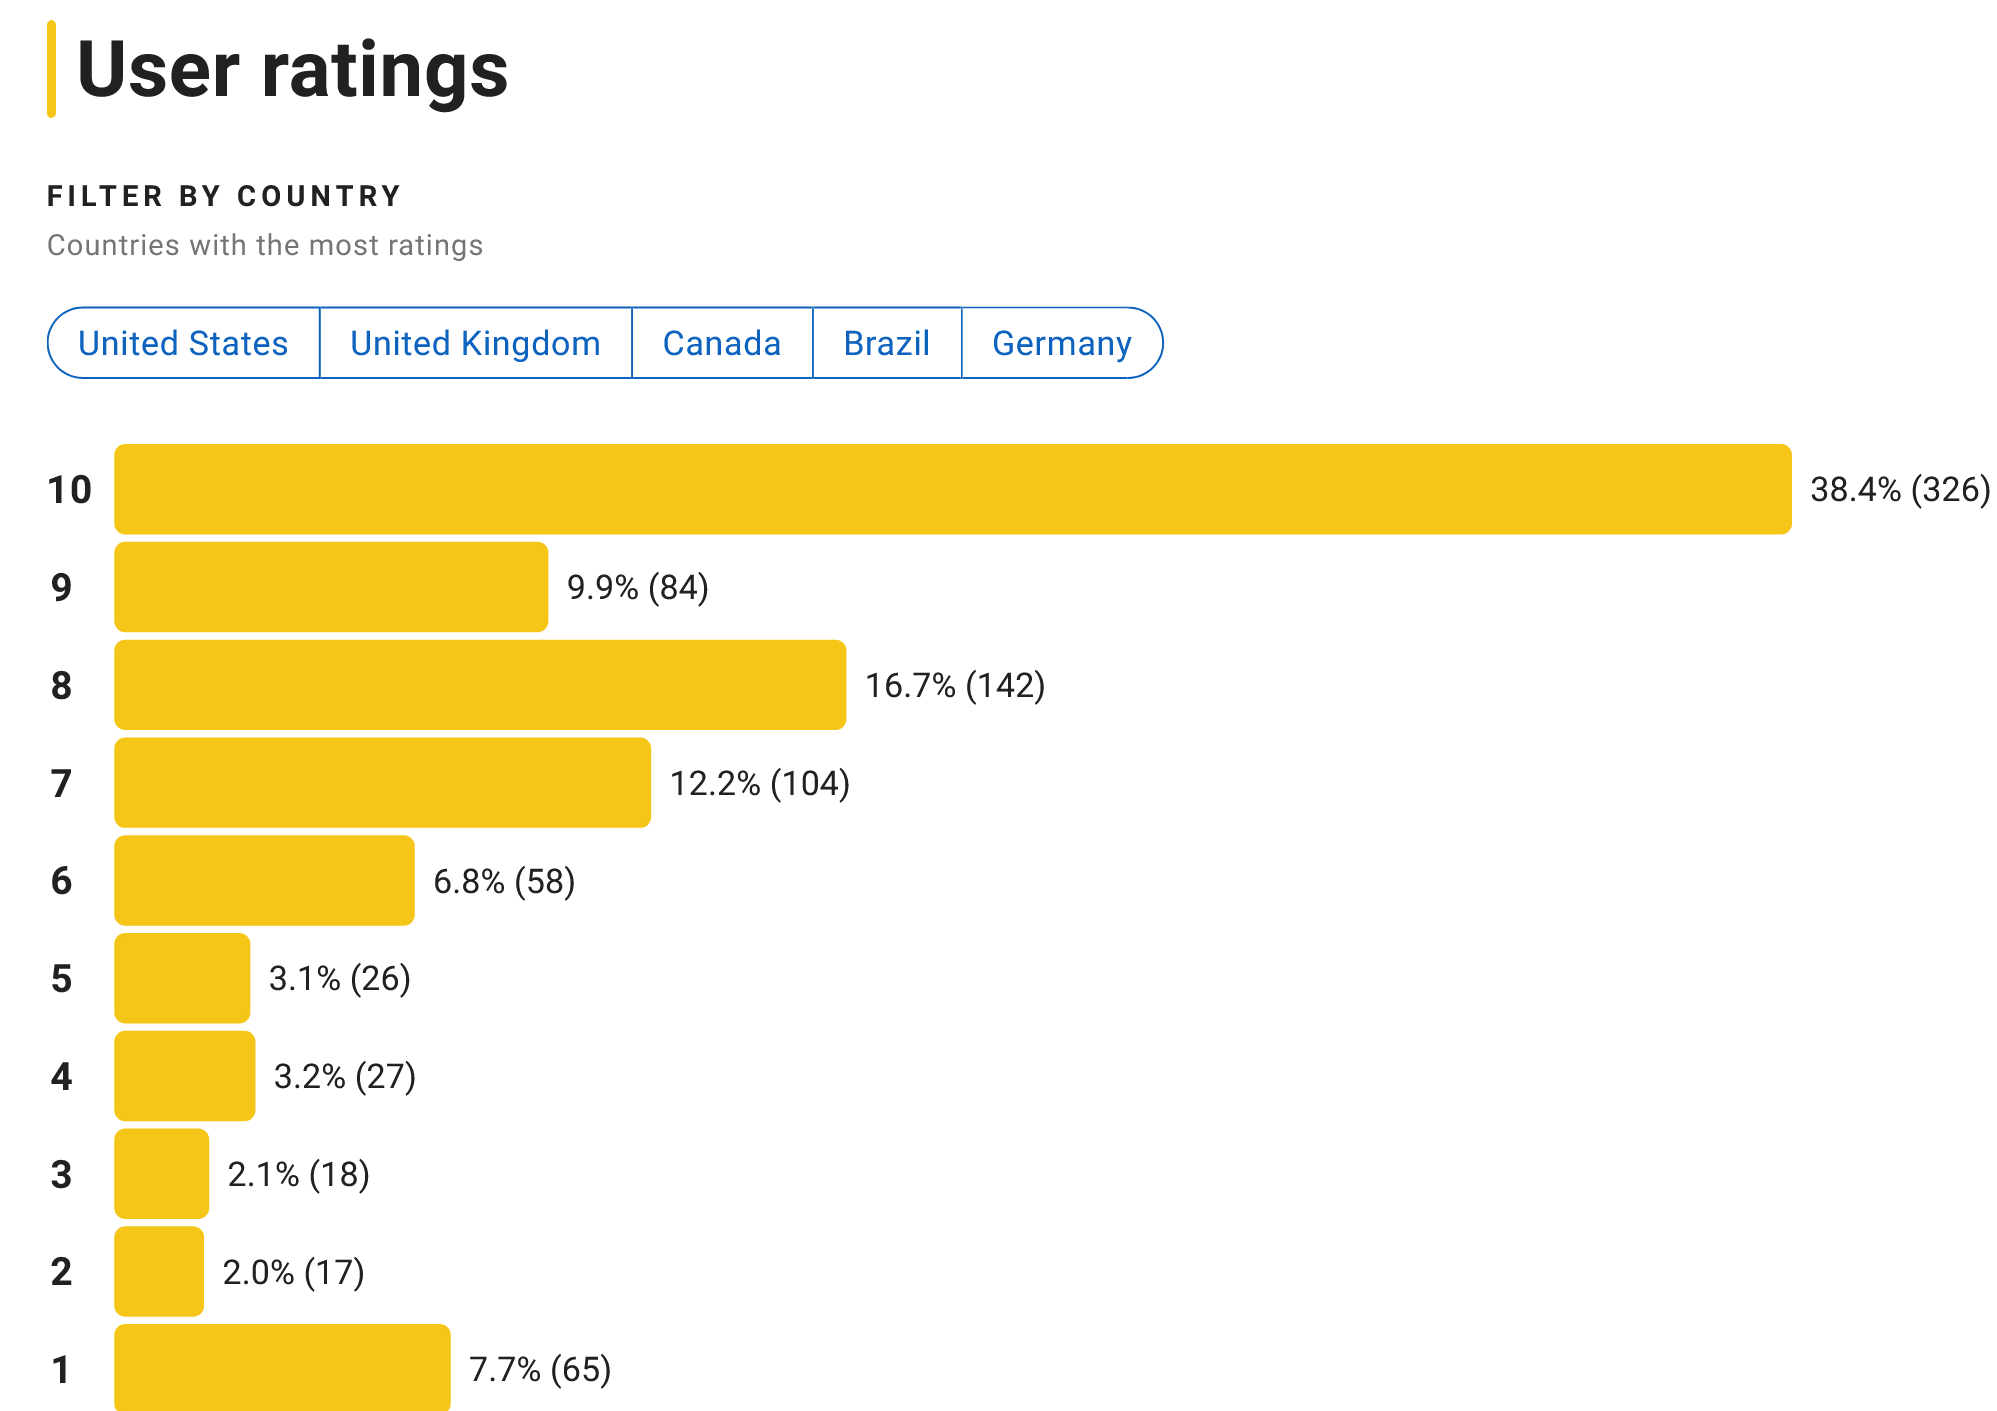Toggle the Canada country filter

coord(722,343)
